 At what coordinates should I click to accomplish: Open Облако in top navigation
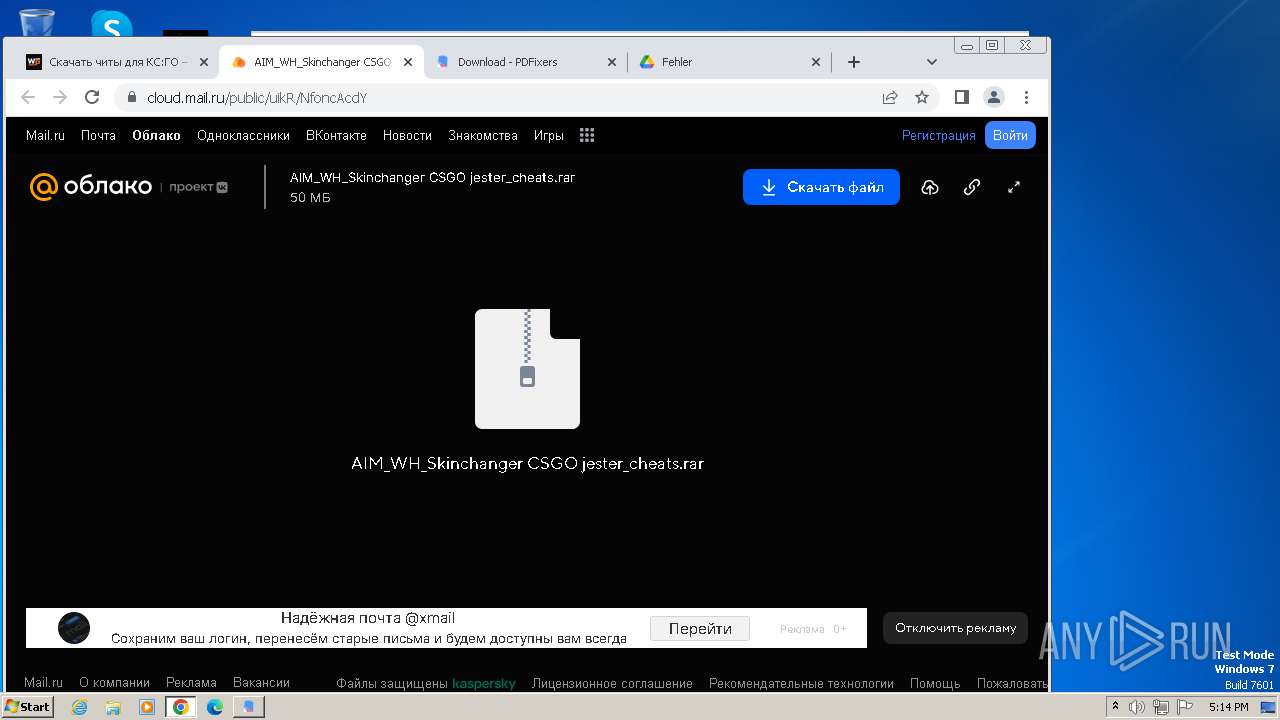(x=156, y=135)
